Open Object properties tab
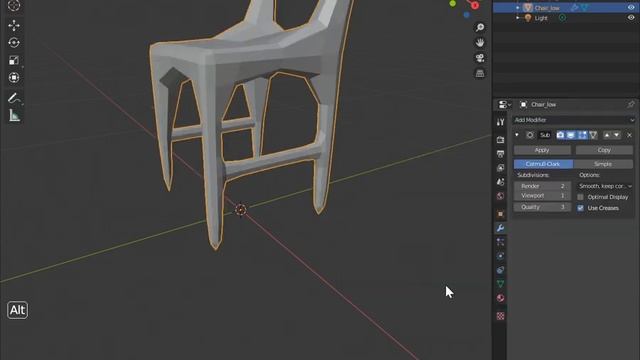 click(x=500, y=214)
